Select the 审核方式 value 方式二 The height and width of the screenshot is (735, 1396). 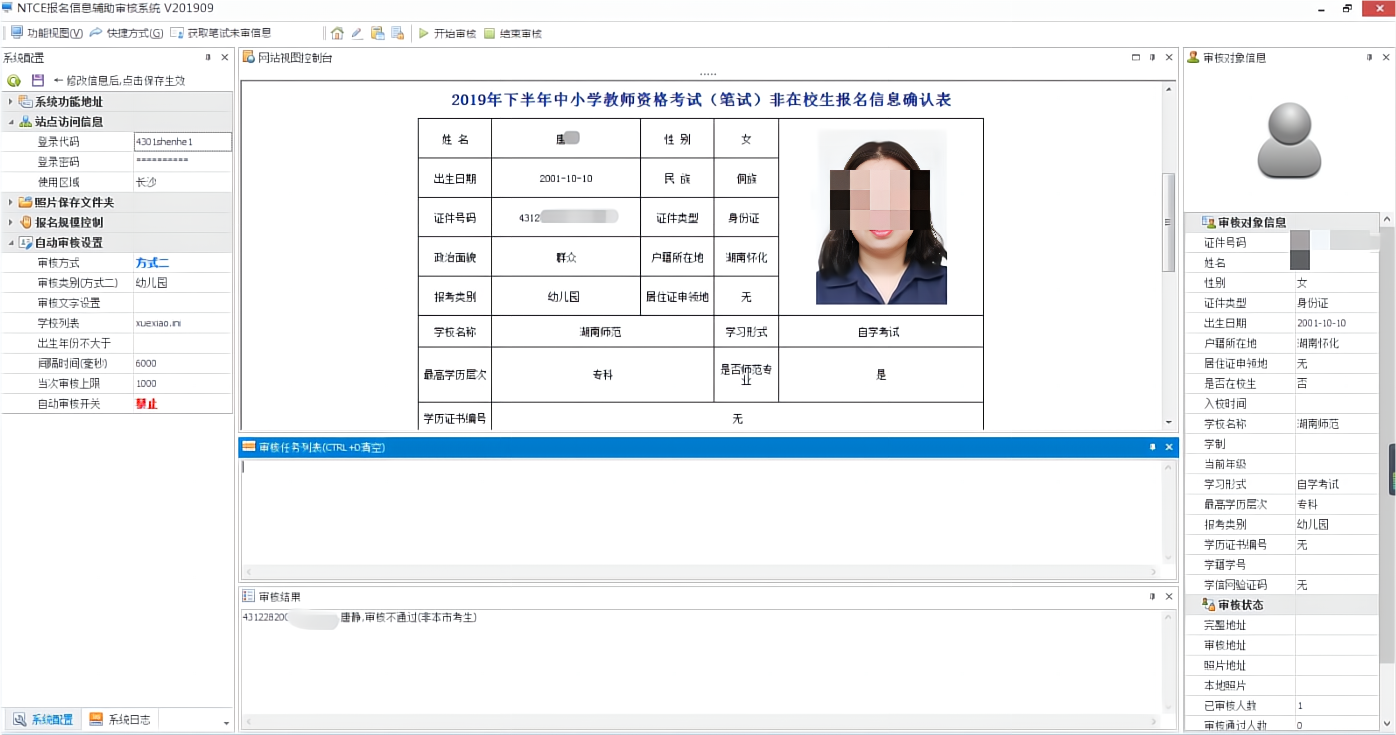(182, 263)
